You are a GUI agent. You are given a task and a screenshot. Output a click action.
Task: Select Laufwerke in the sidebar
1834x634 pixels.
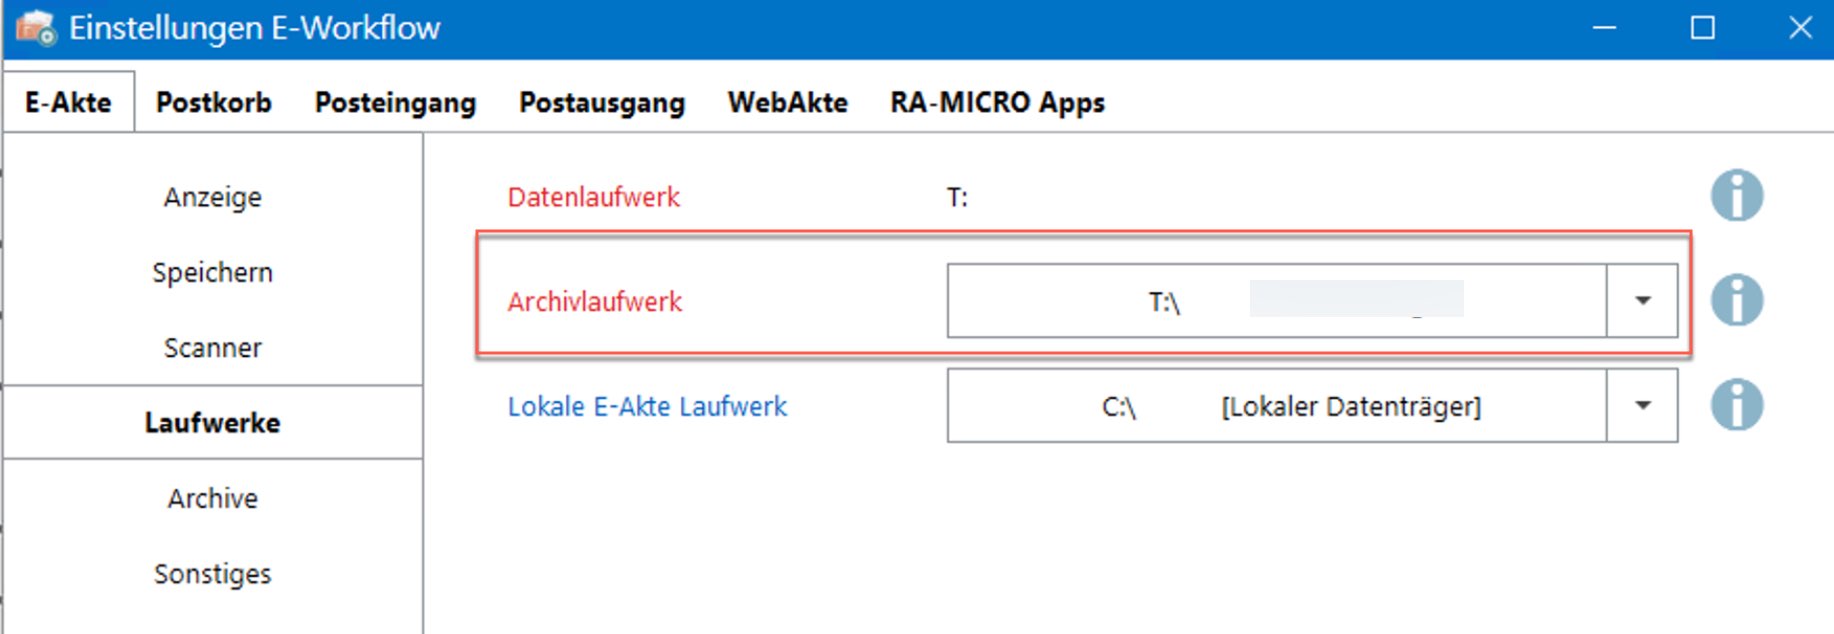[213, 422]
